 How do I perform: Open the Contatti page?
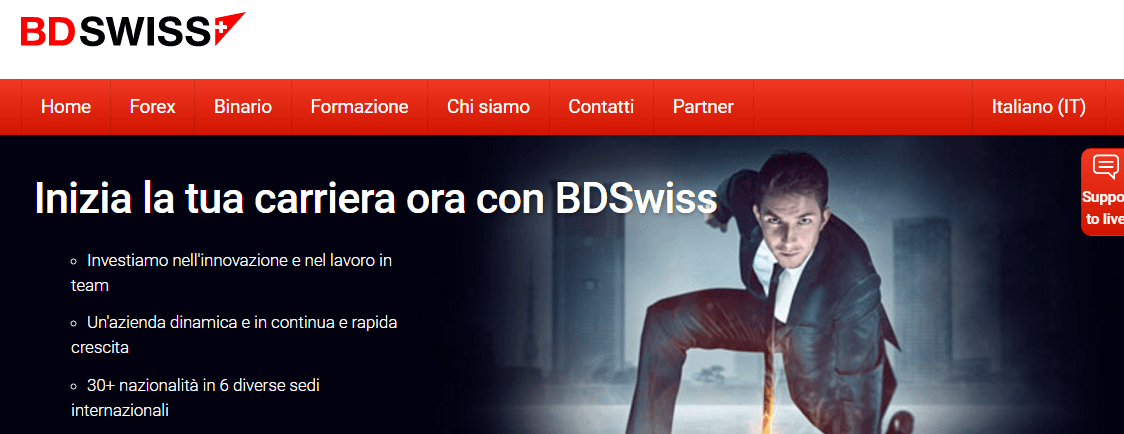point(601,107)
